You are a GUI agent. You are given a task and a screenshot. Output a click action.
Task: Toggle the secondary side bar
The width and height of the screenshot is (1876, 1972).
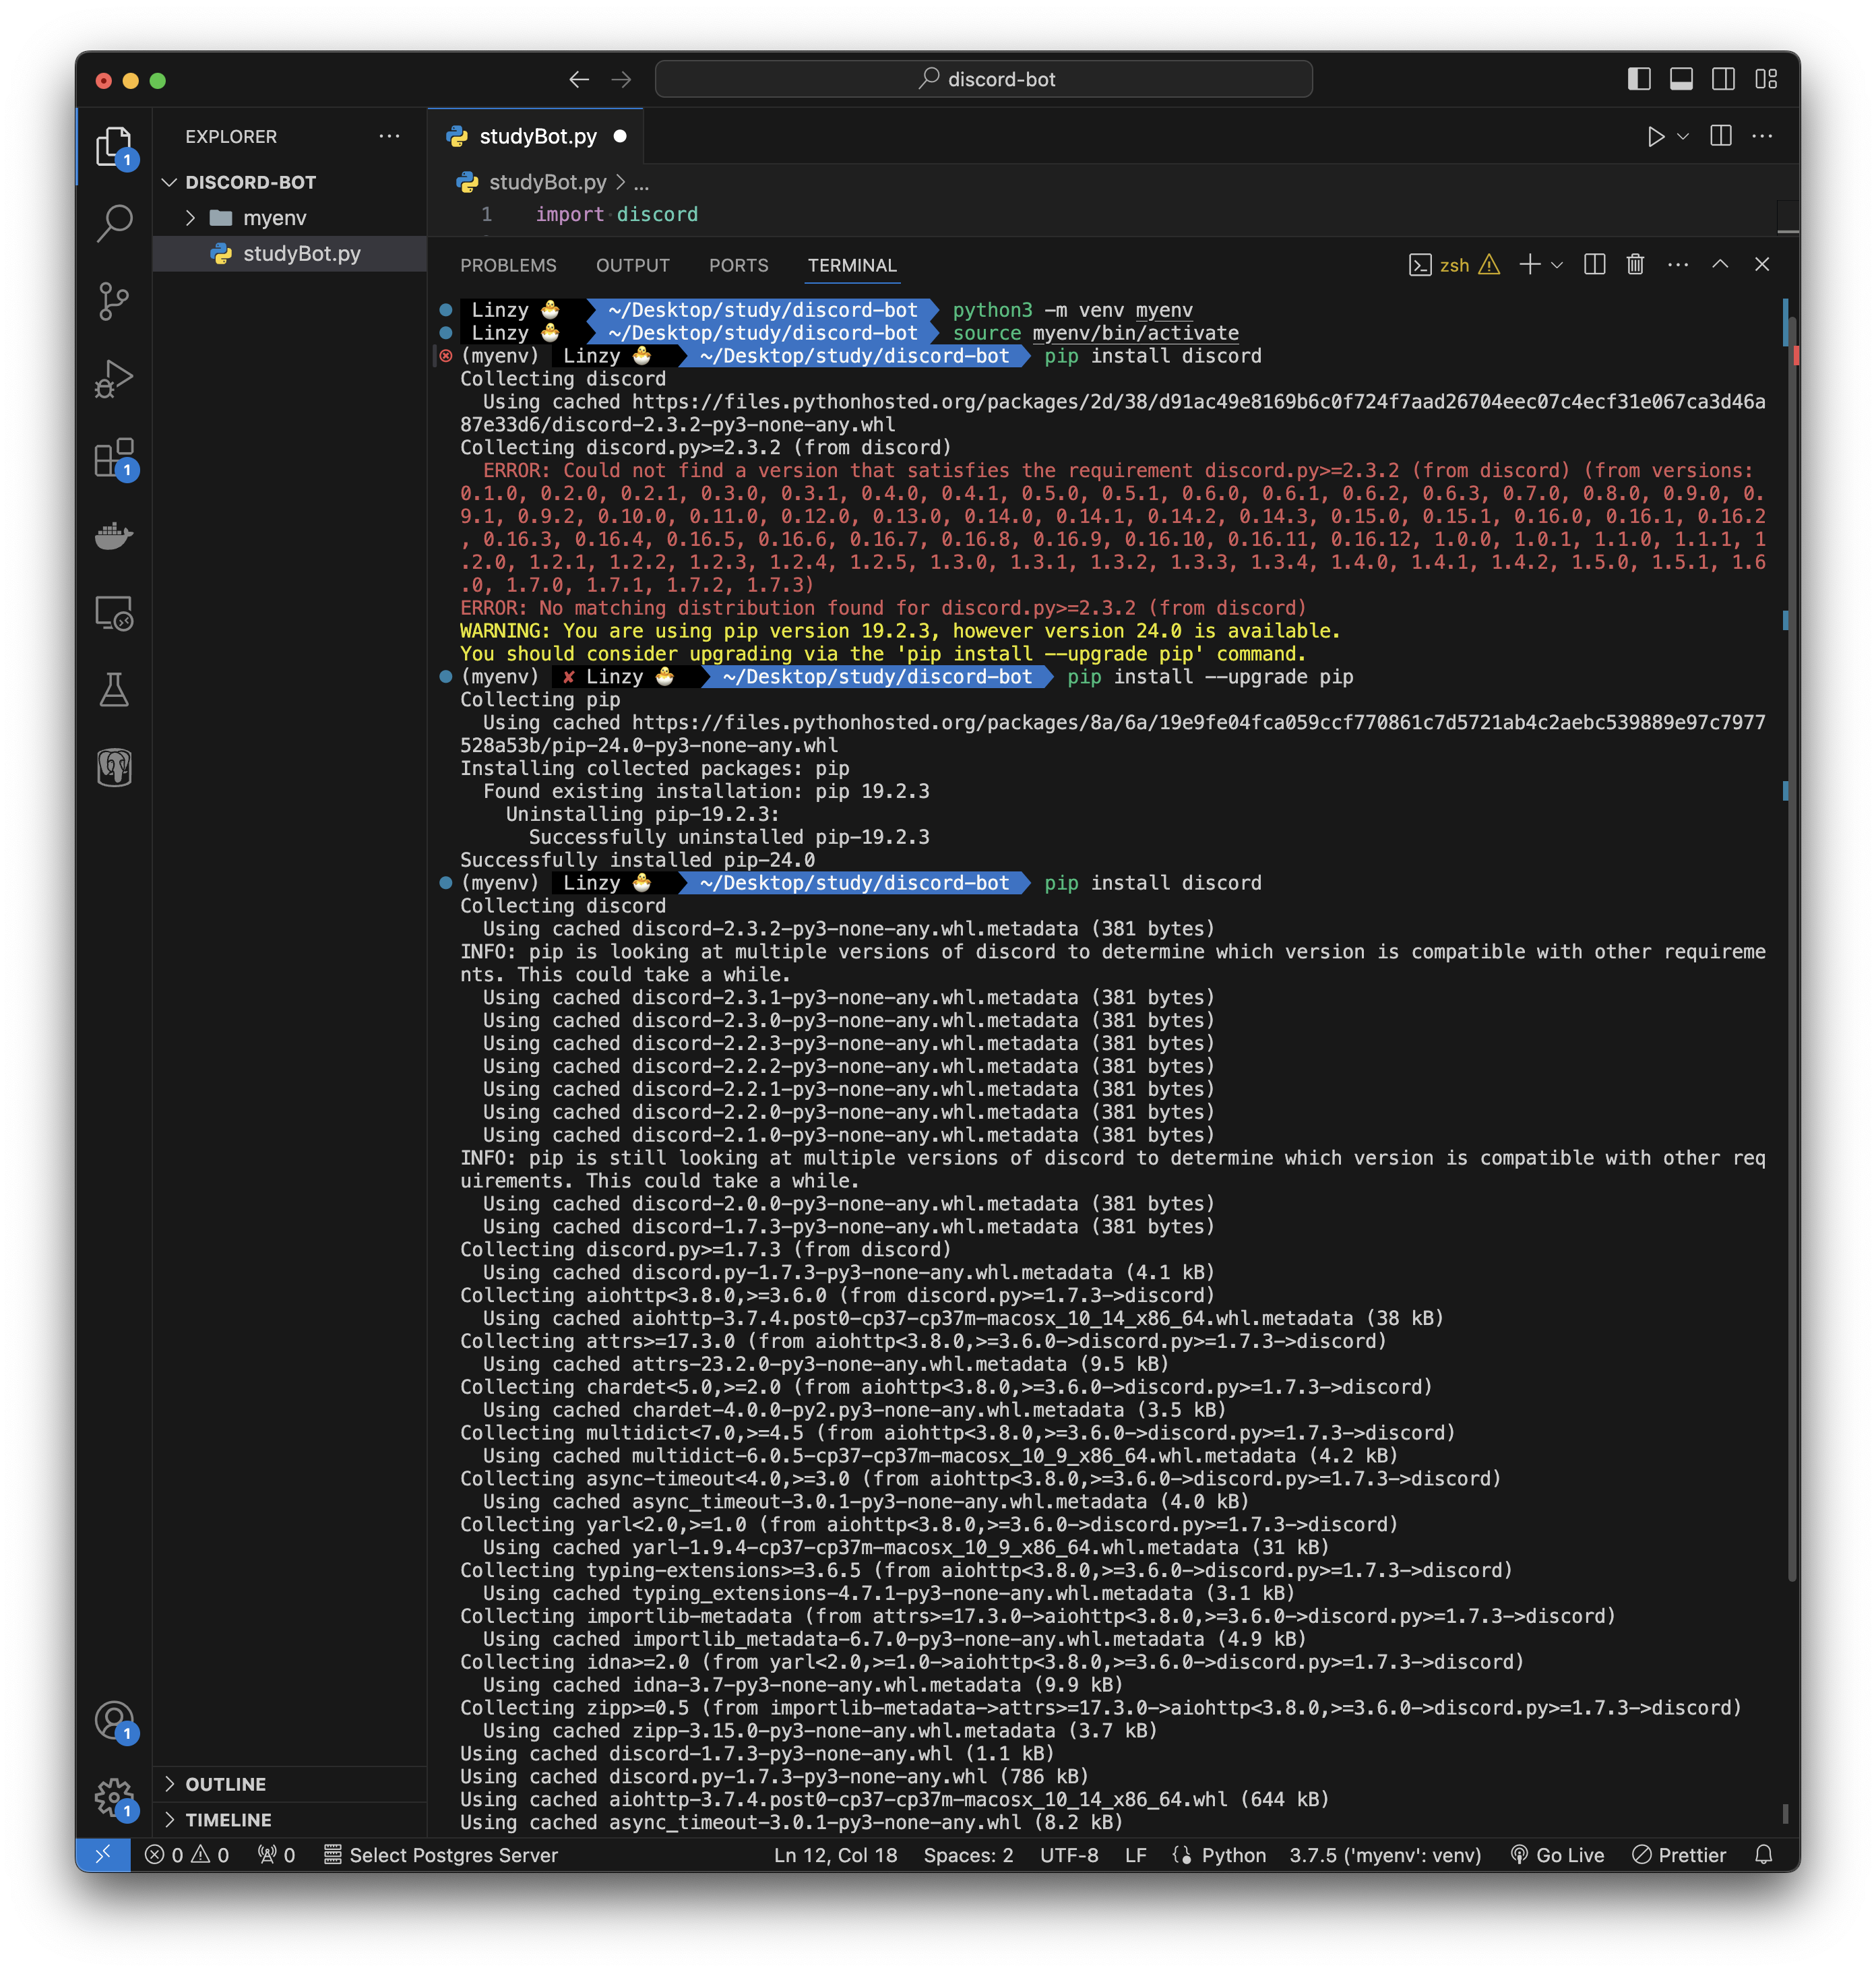[x=1724, y=79]
